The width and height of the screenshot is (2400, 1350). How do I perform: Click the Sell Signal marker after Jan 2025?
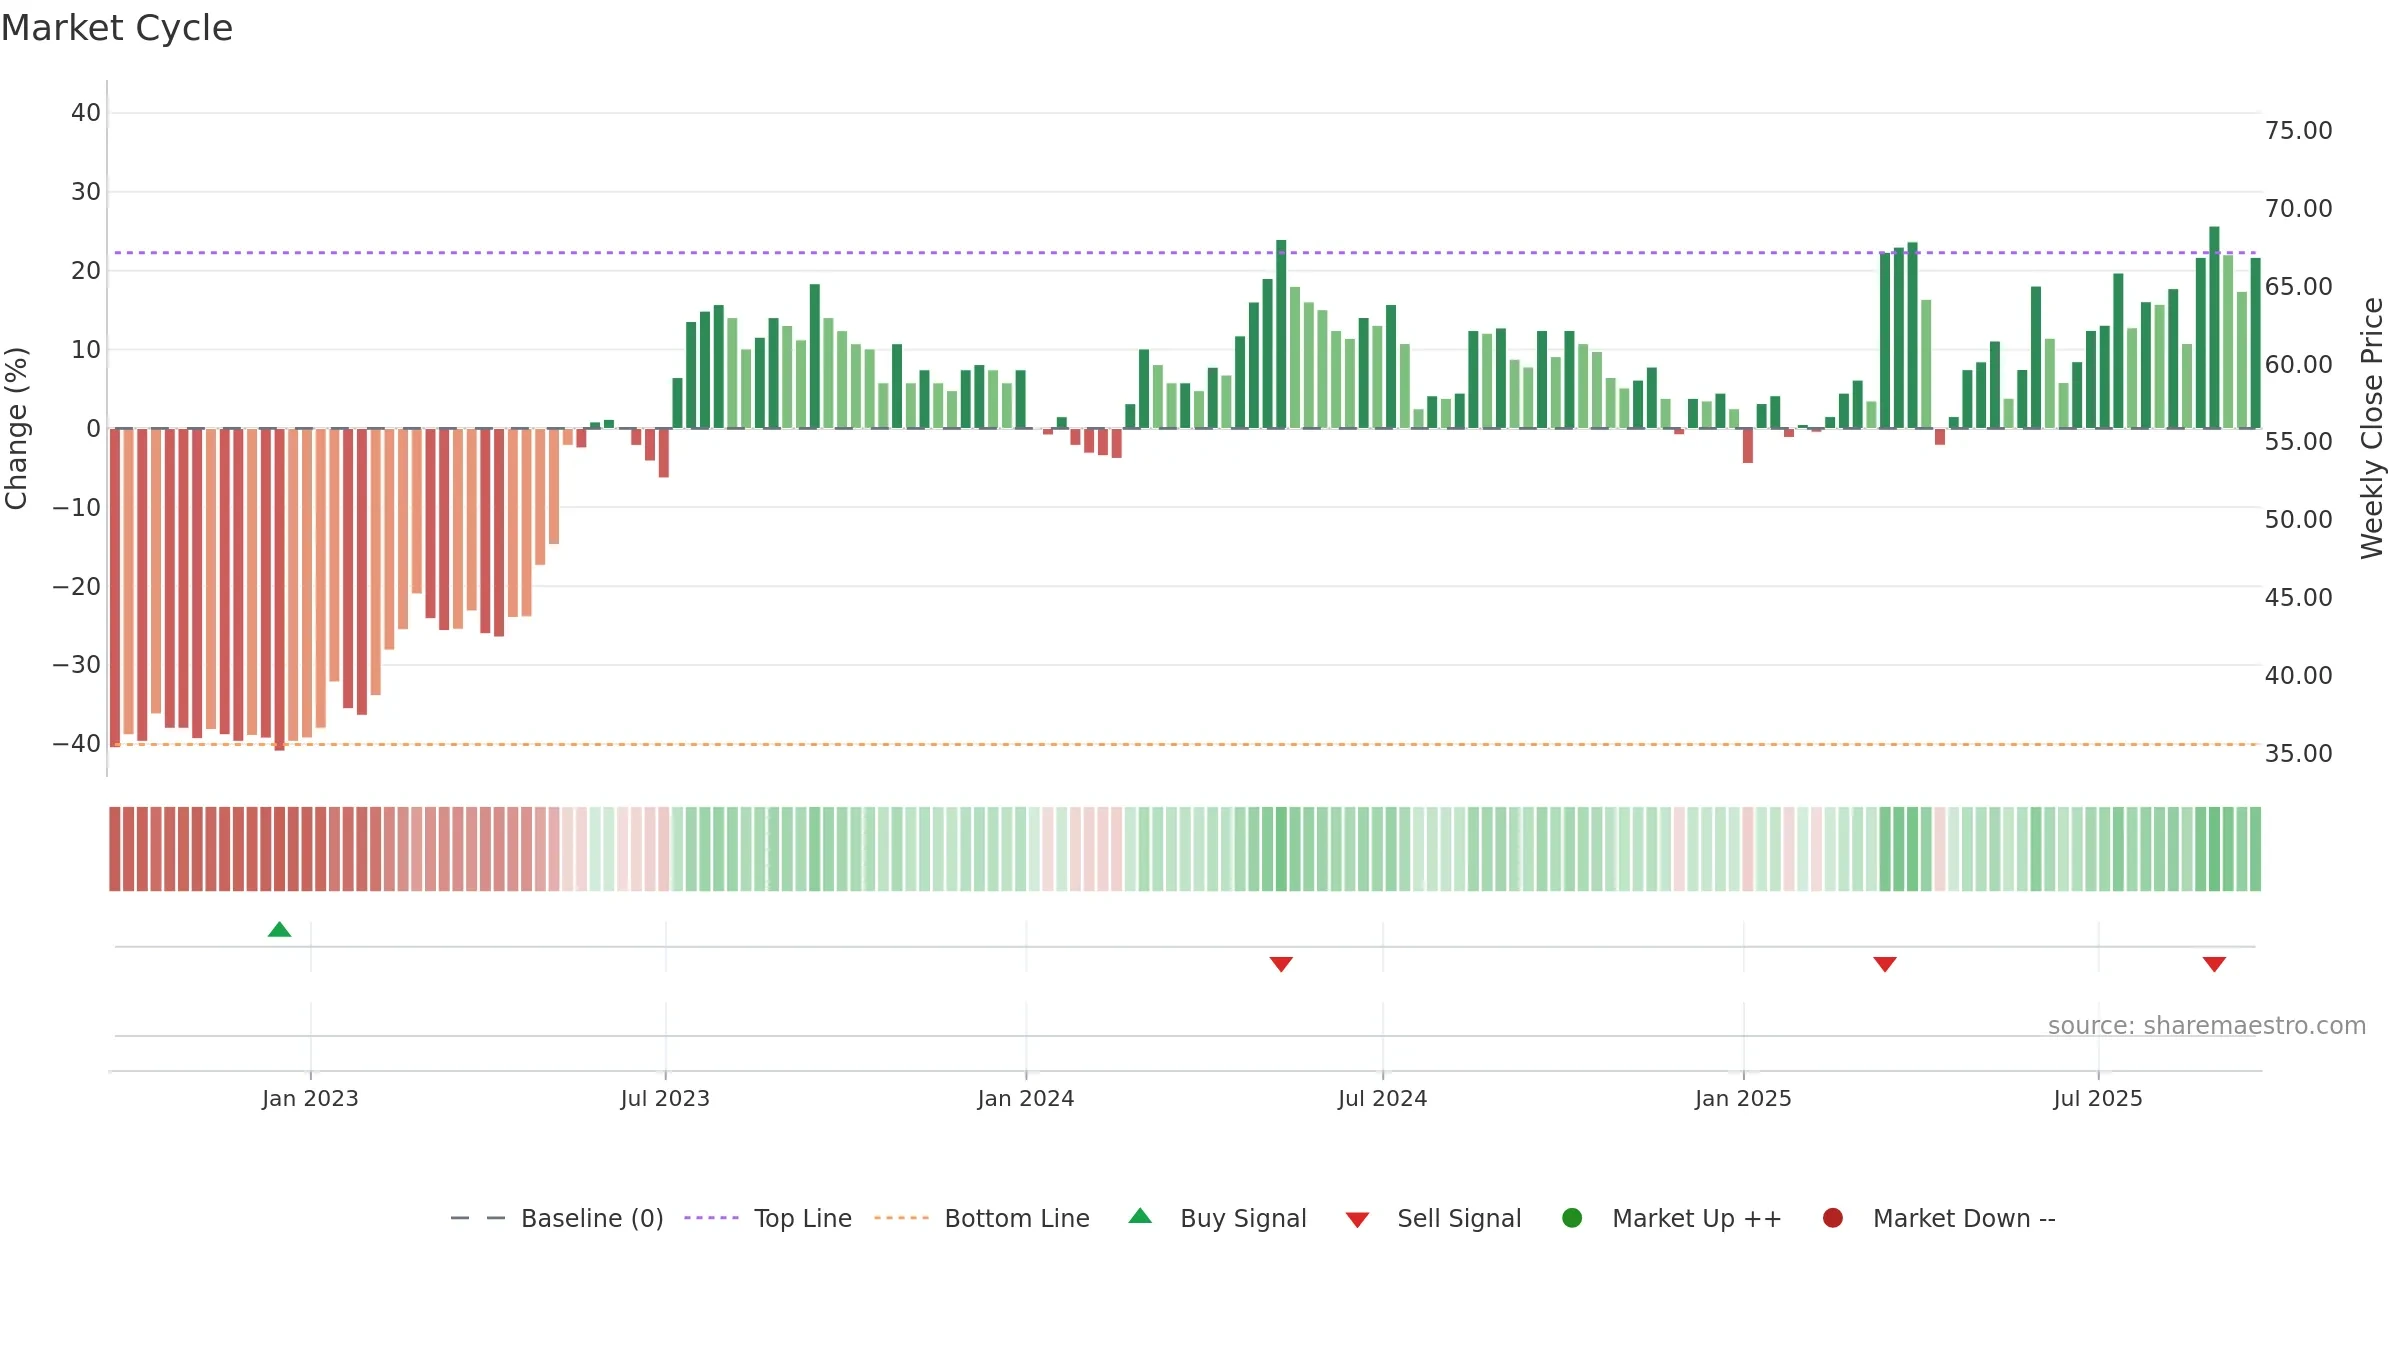[1885, 964]
